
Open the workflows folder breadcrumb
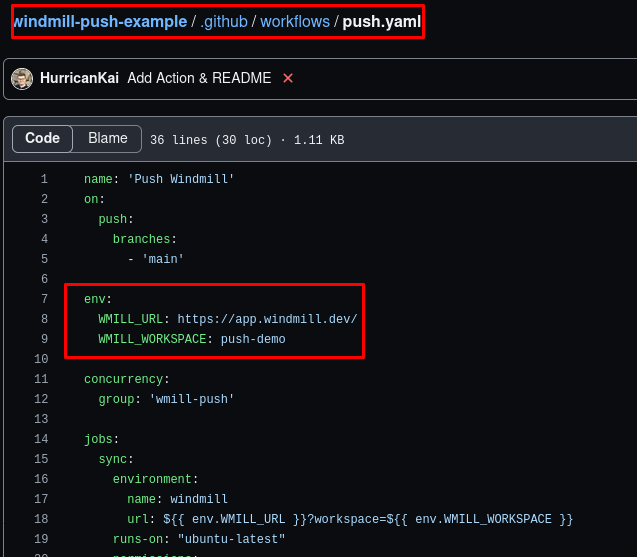click(x=295, y=22)
